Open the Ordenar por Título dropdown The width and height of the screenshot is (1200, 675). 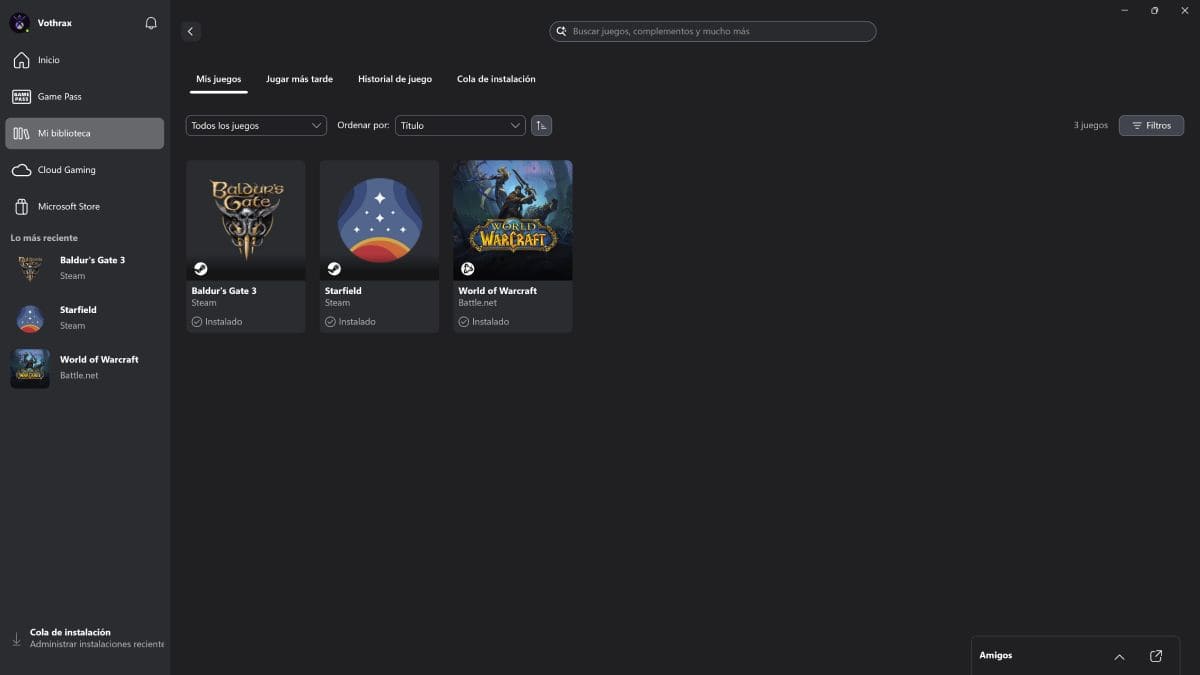[x=460, y=125]
